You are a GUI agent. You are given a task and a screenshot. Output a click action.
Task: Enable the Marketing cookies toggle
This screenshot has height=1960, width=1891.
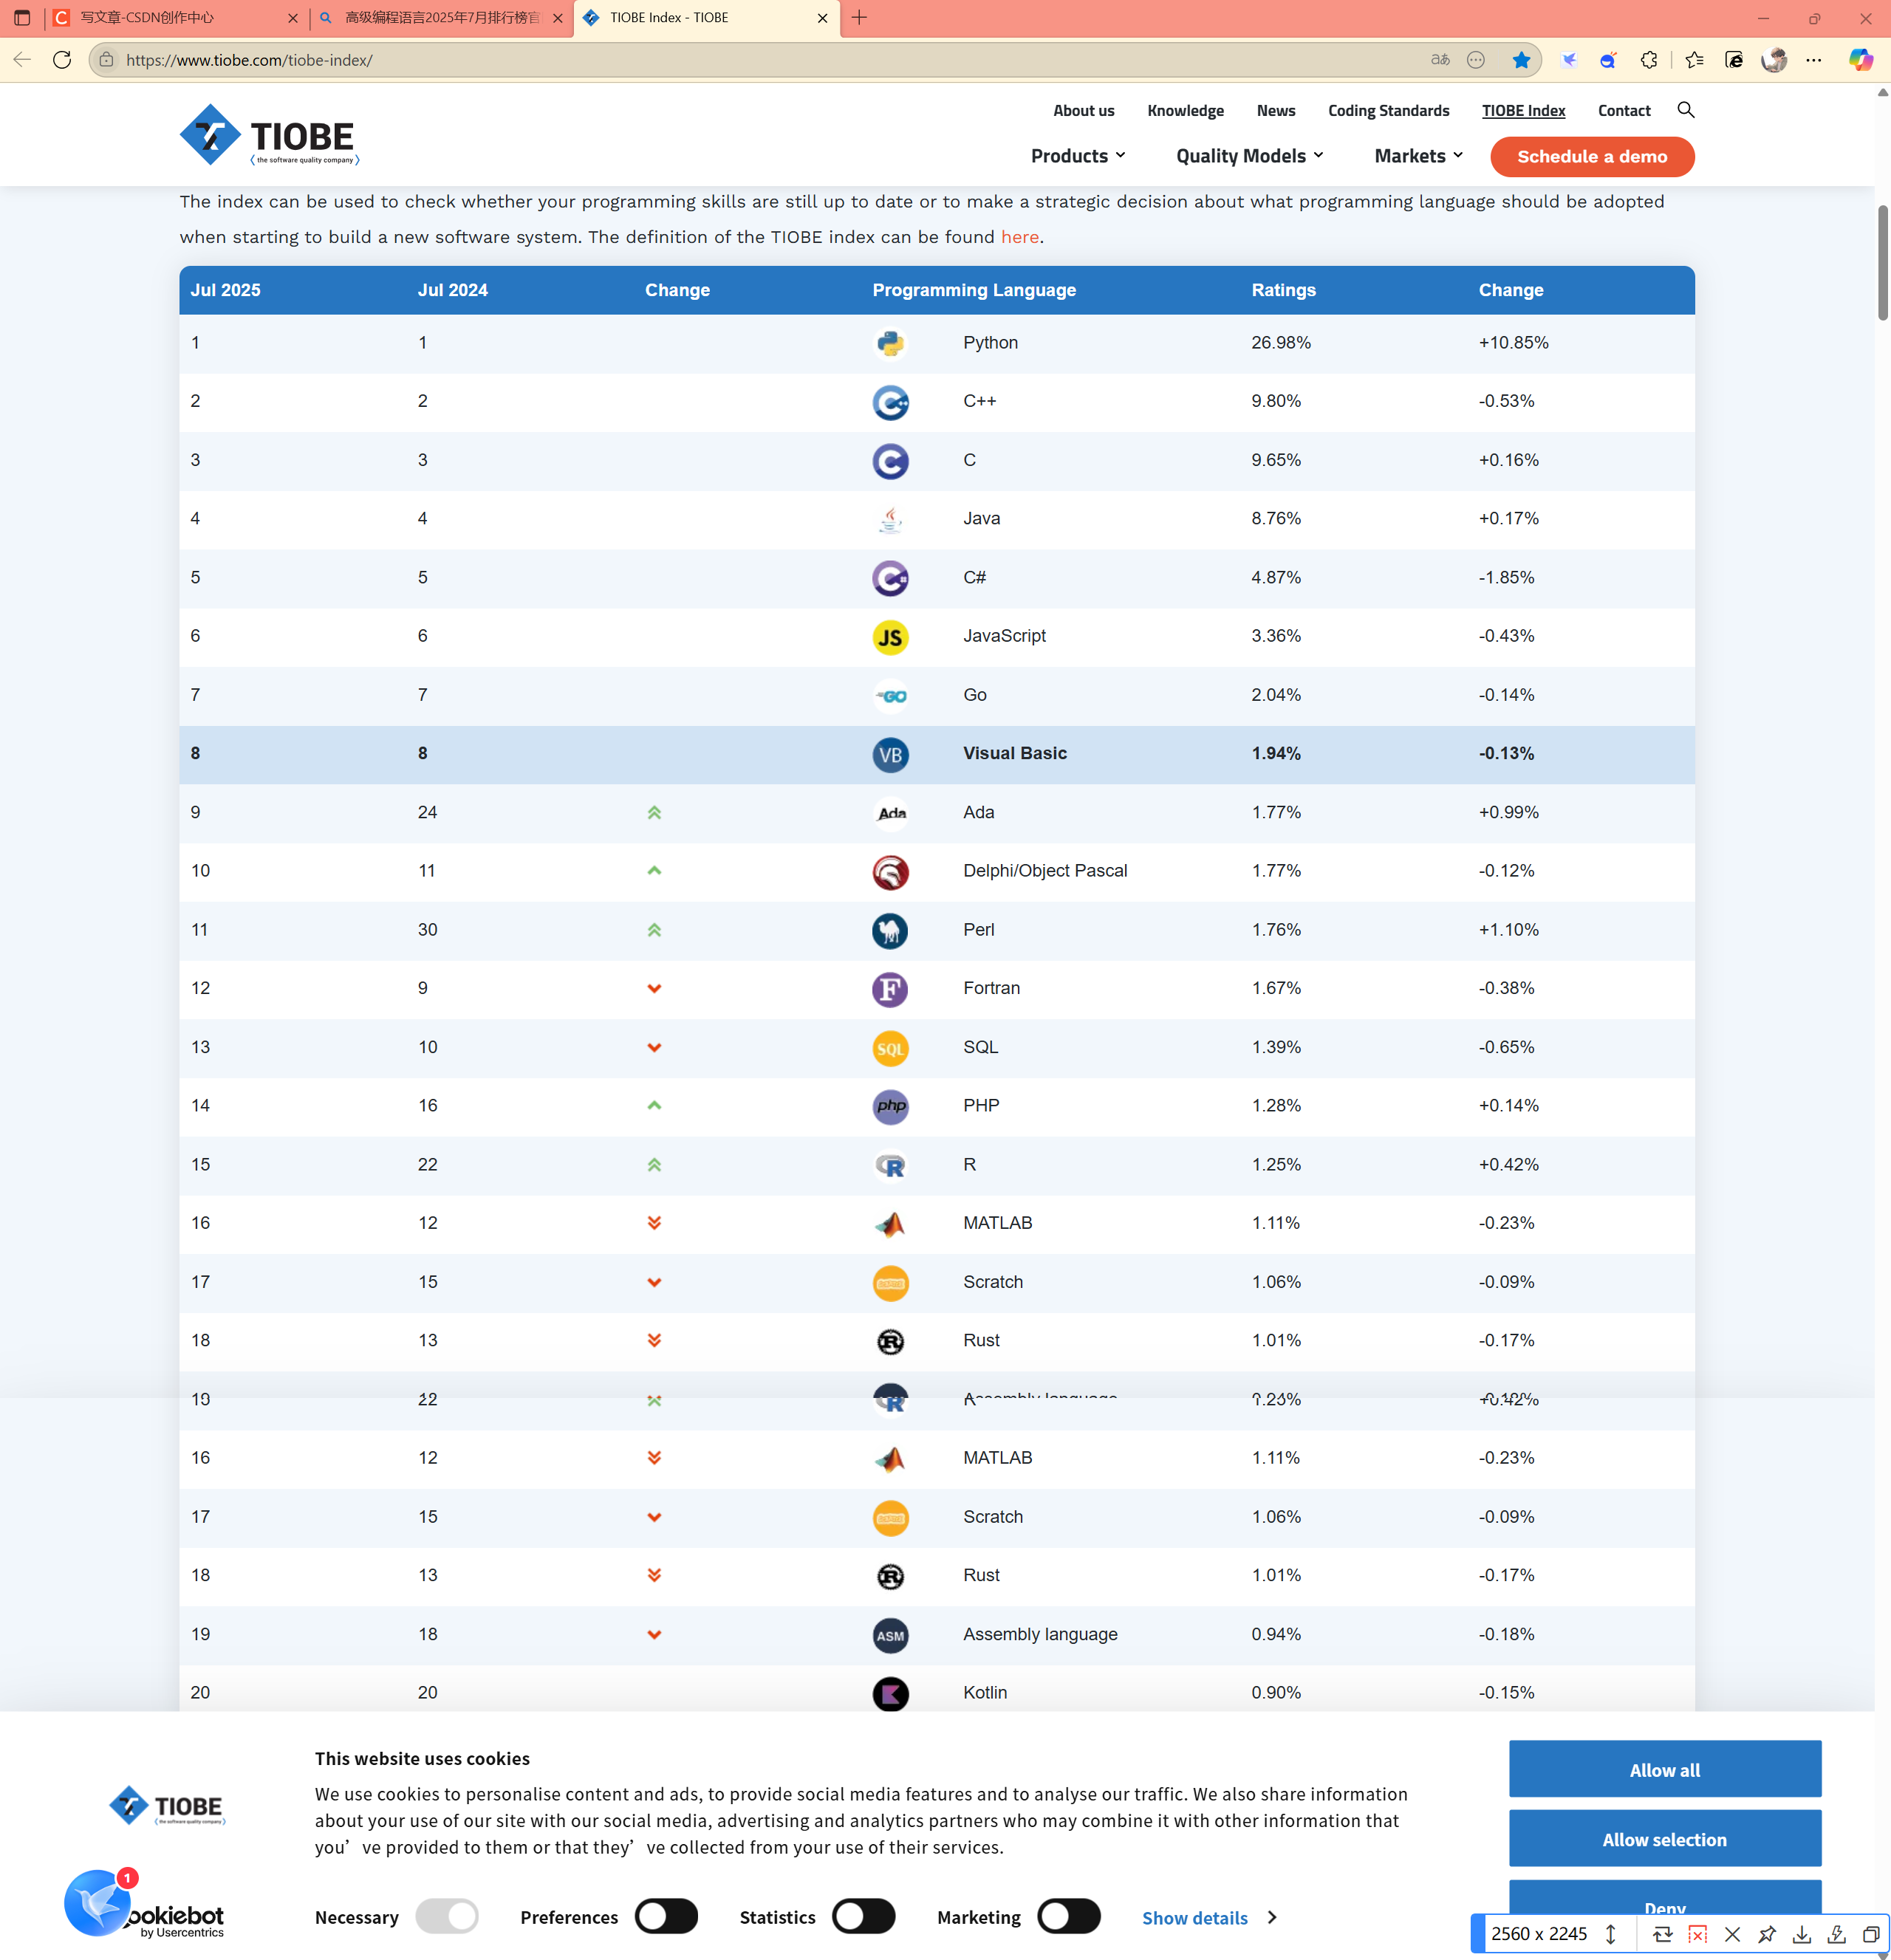point(1069,1916)
